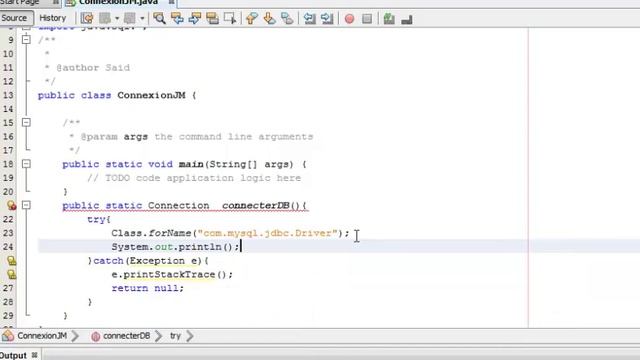This screenshot has width=640, height=360.
Task: Click Shift Line Left icon
Action: point(309,18)
